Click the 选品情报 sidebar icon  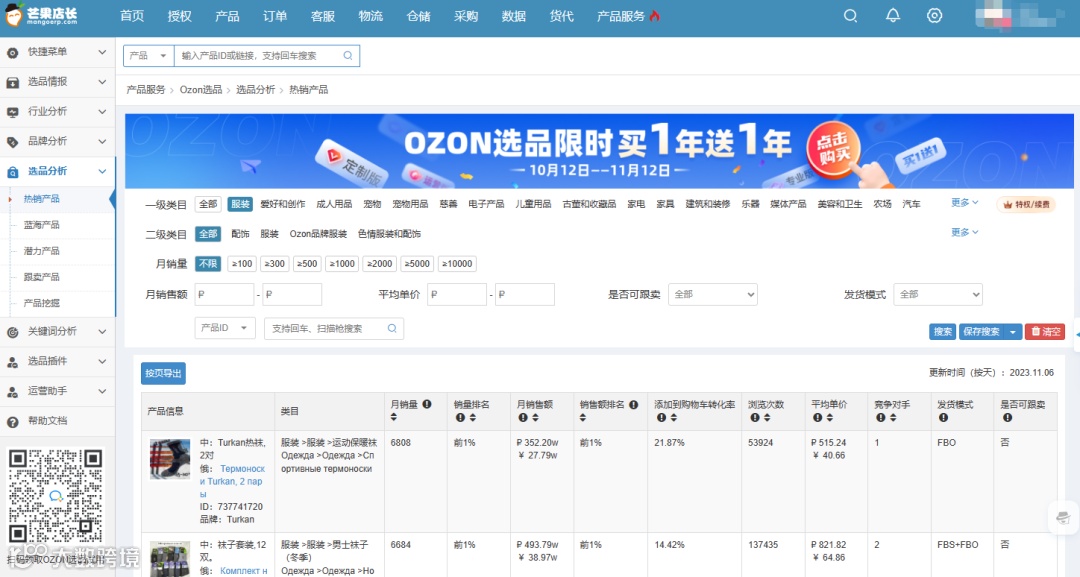(12, 82)
